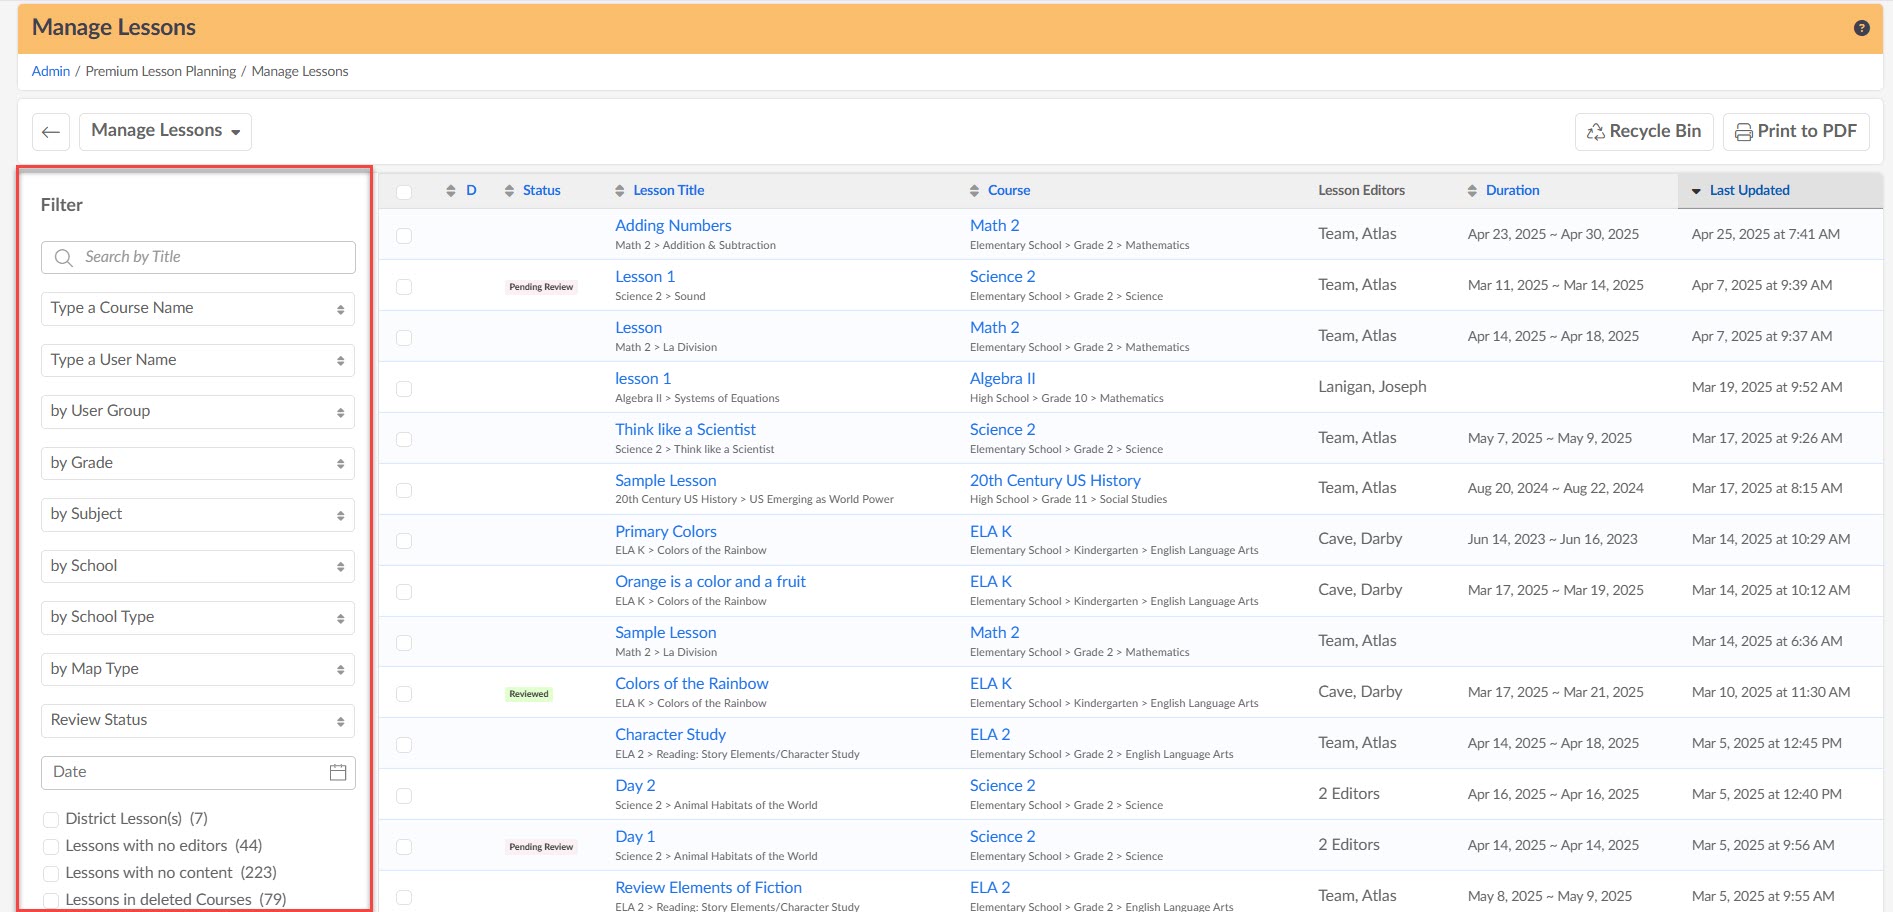Image resolution: width=1893 pixels, height=912 pixels.
Task: Open Think like a Scientist lesson
Action: point(685,430)
